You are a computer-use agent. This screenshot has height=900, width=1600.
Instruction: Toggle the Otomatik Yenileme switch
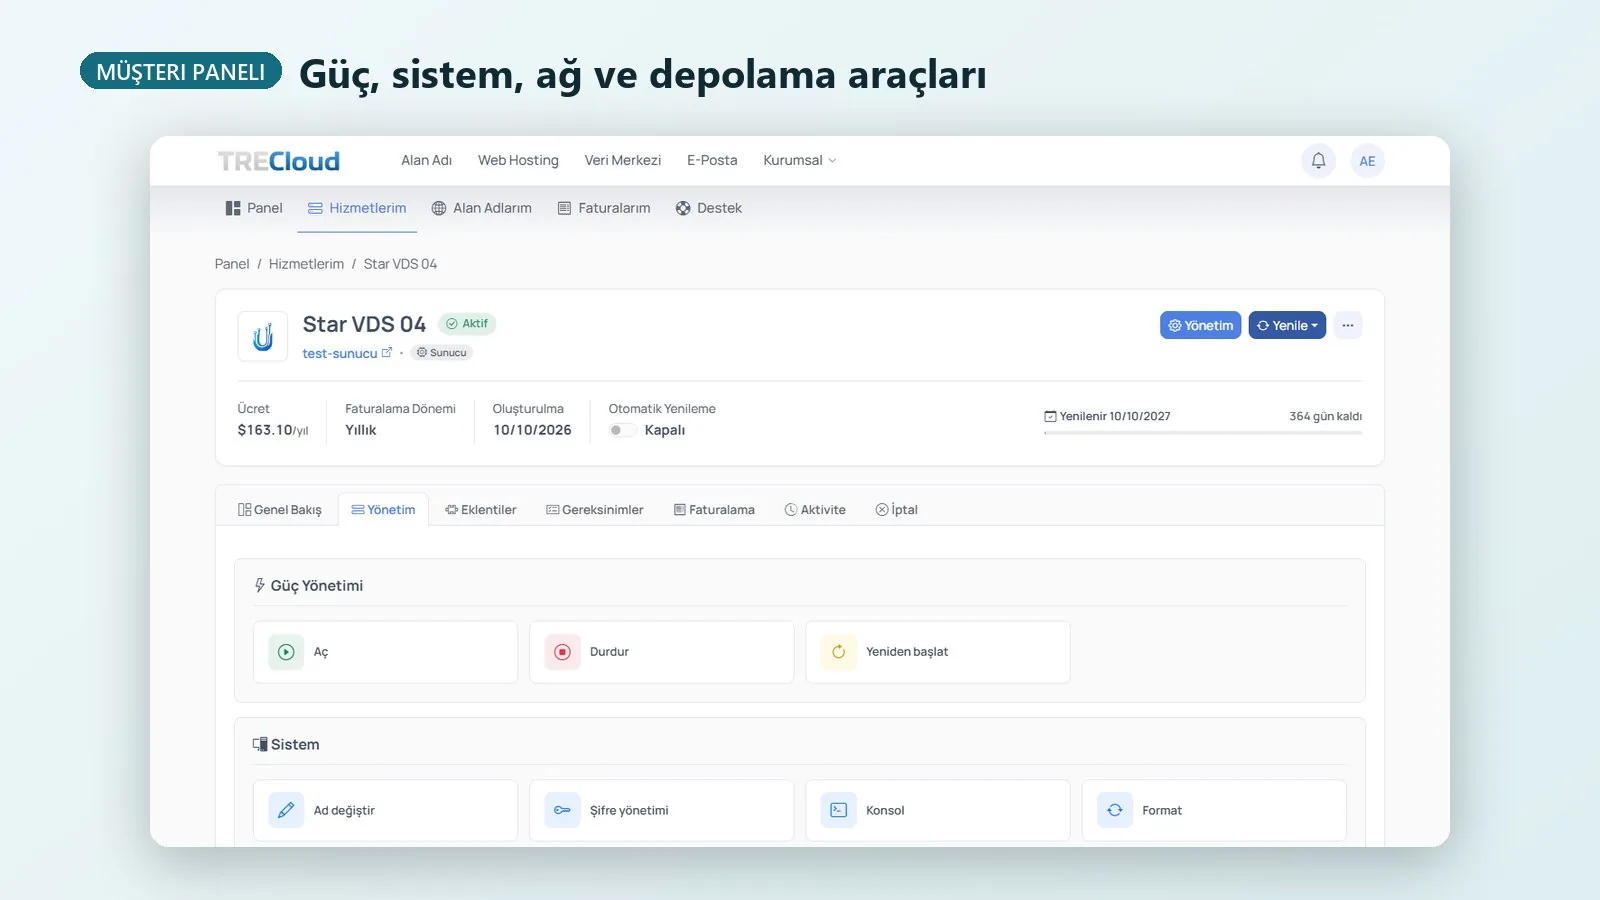622,430
